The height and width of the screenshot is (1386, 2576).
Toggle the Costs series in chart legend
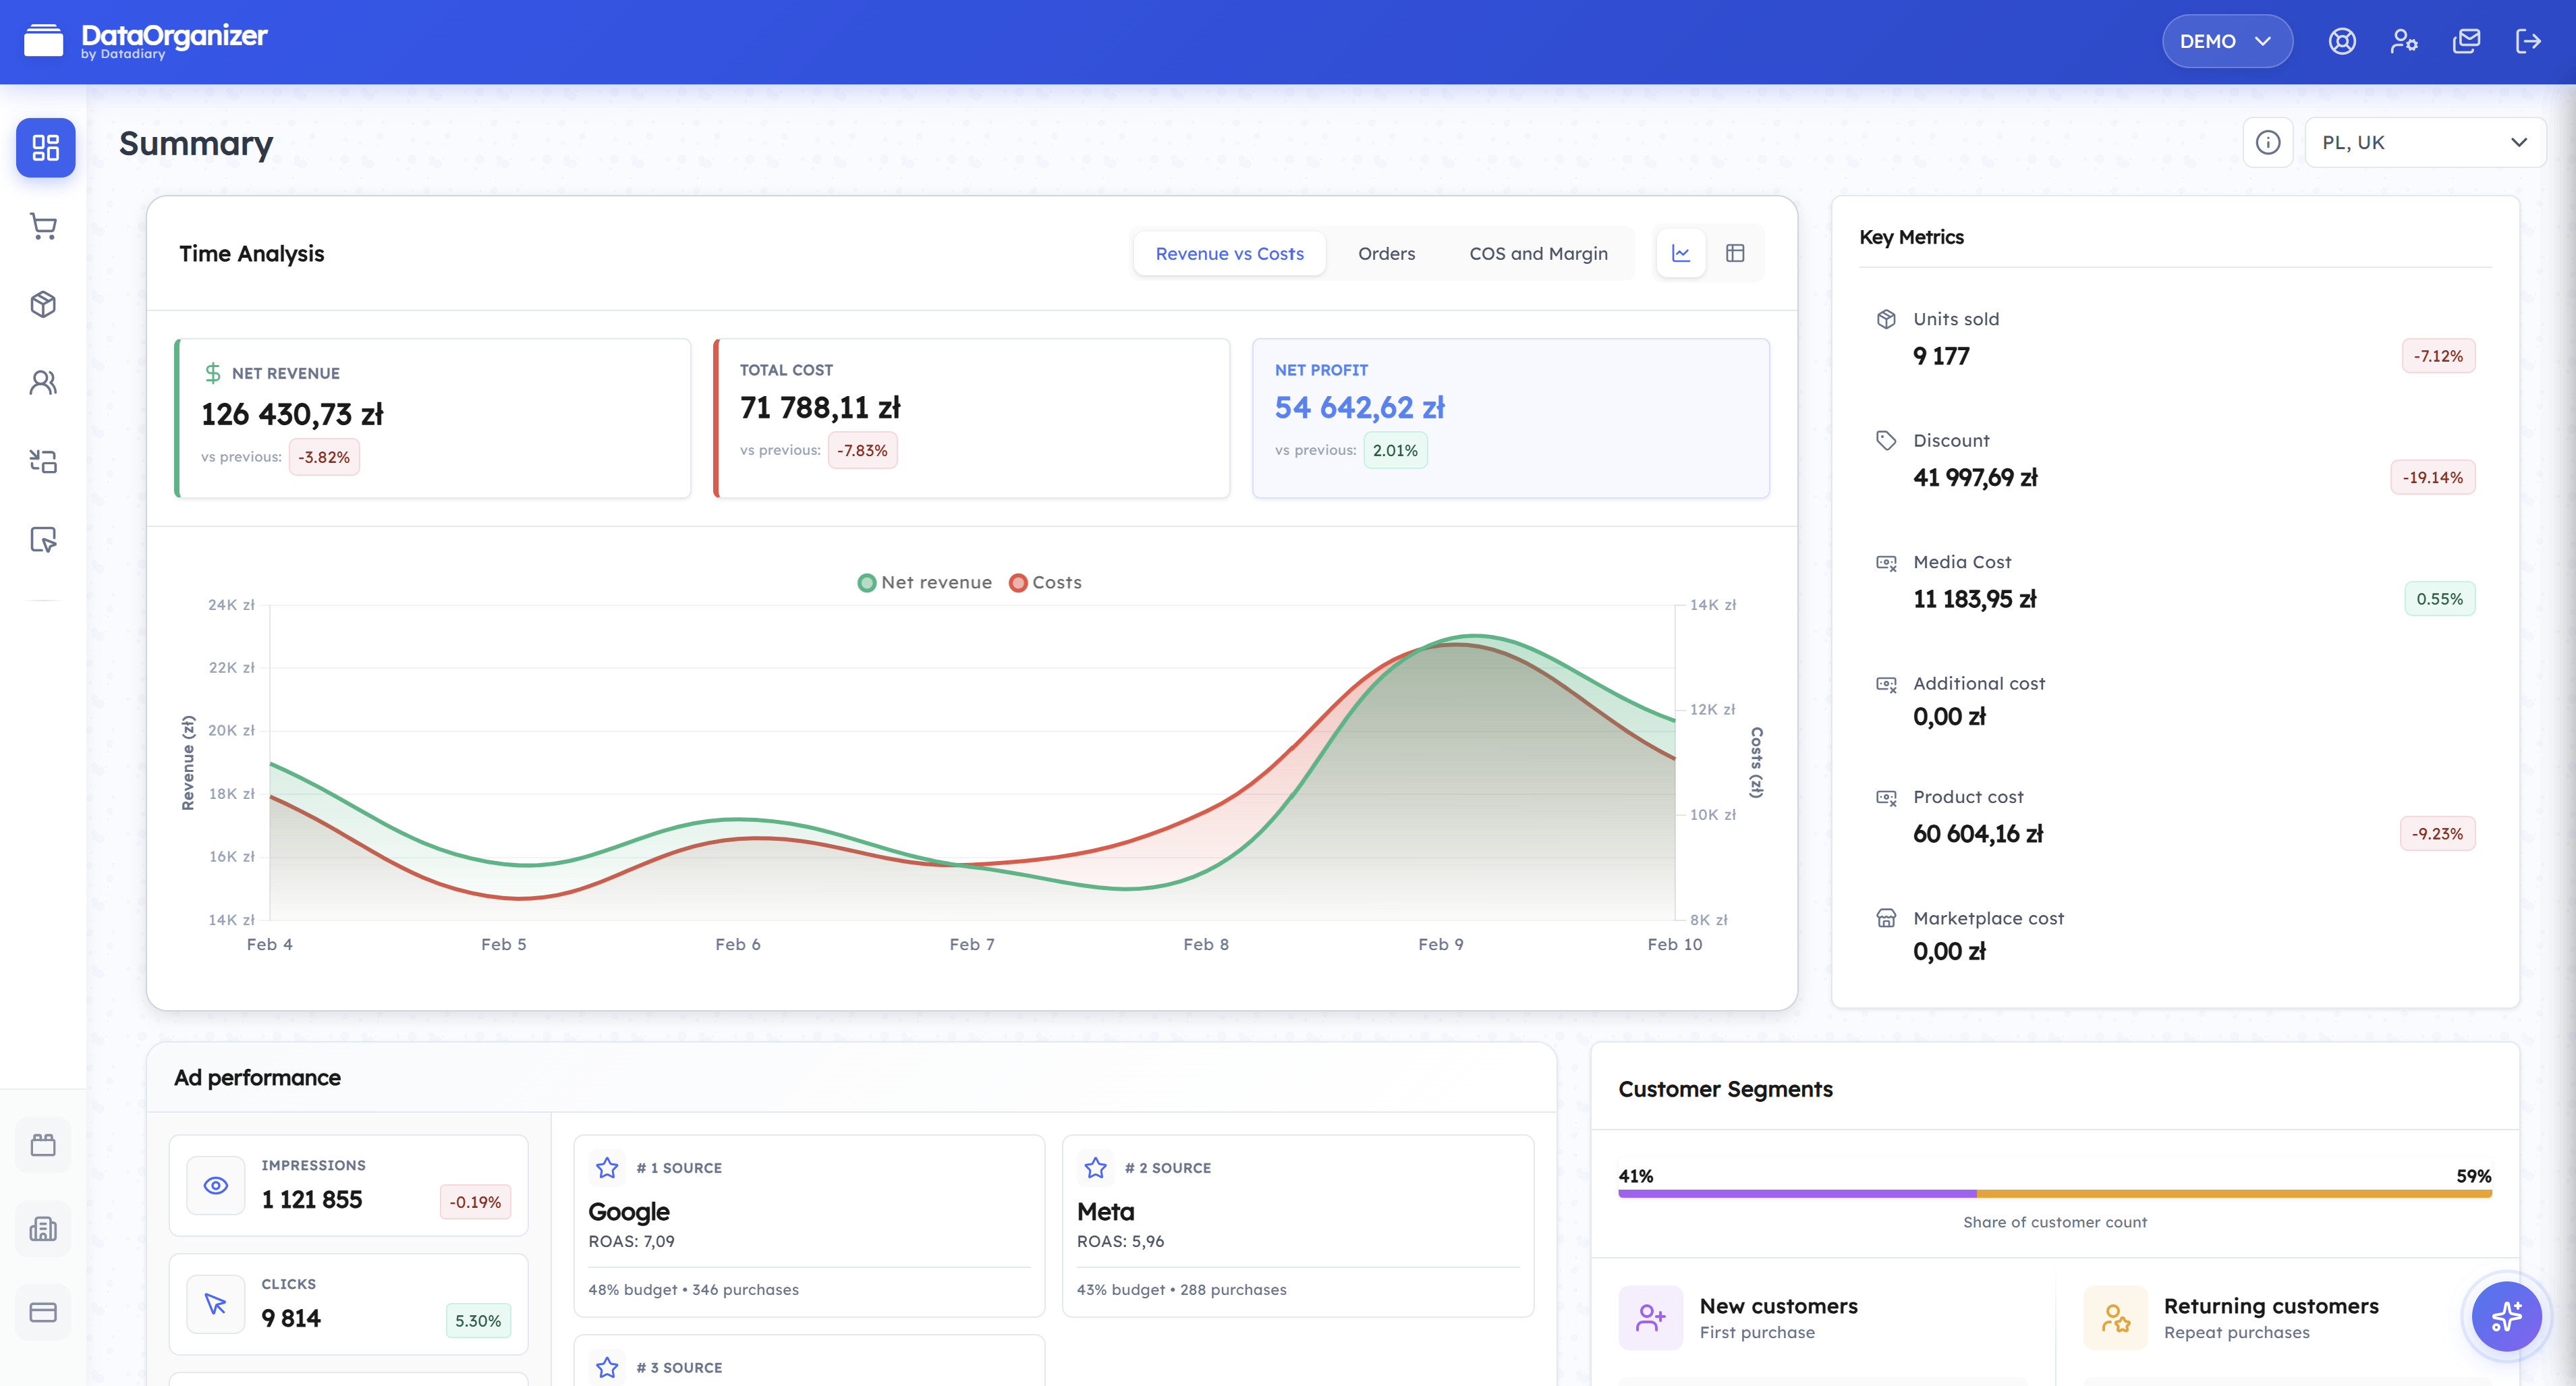coord(1045,582)
